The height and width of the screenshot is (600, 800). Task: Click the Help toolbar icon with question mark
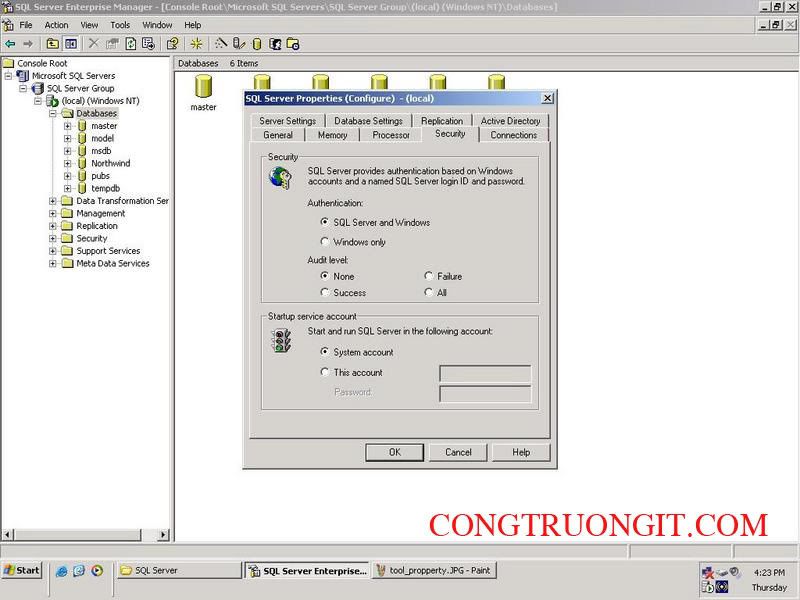click(x=173, y=44)
